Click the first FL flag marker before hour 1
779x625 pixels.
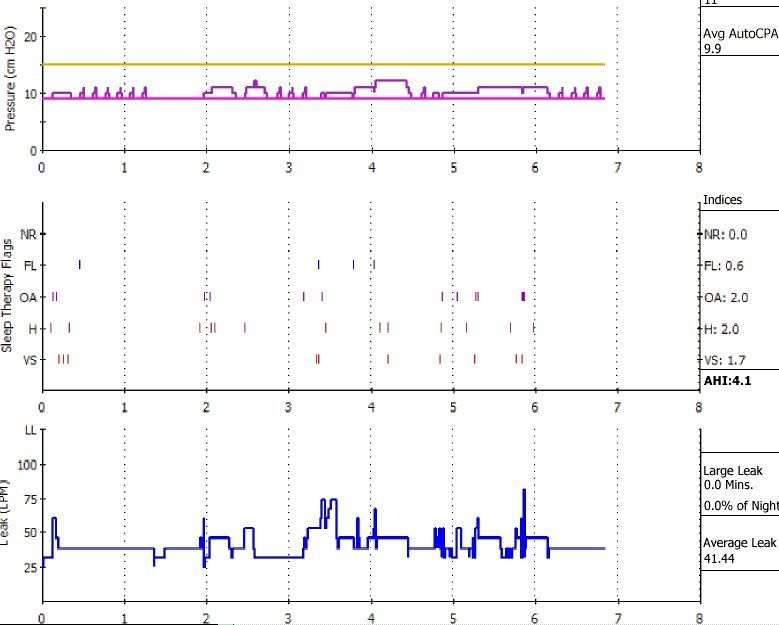80,264
